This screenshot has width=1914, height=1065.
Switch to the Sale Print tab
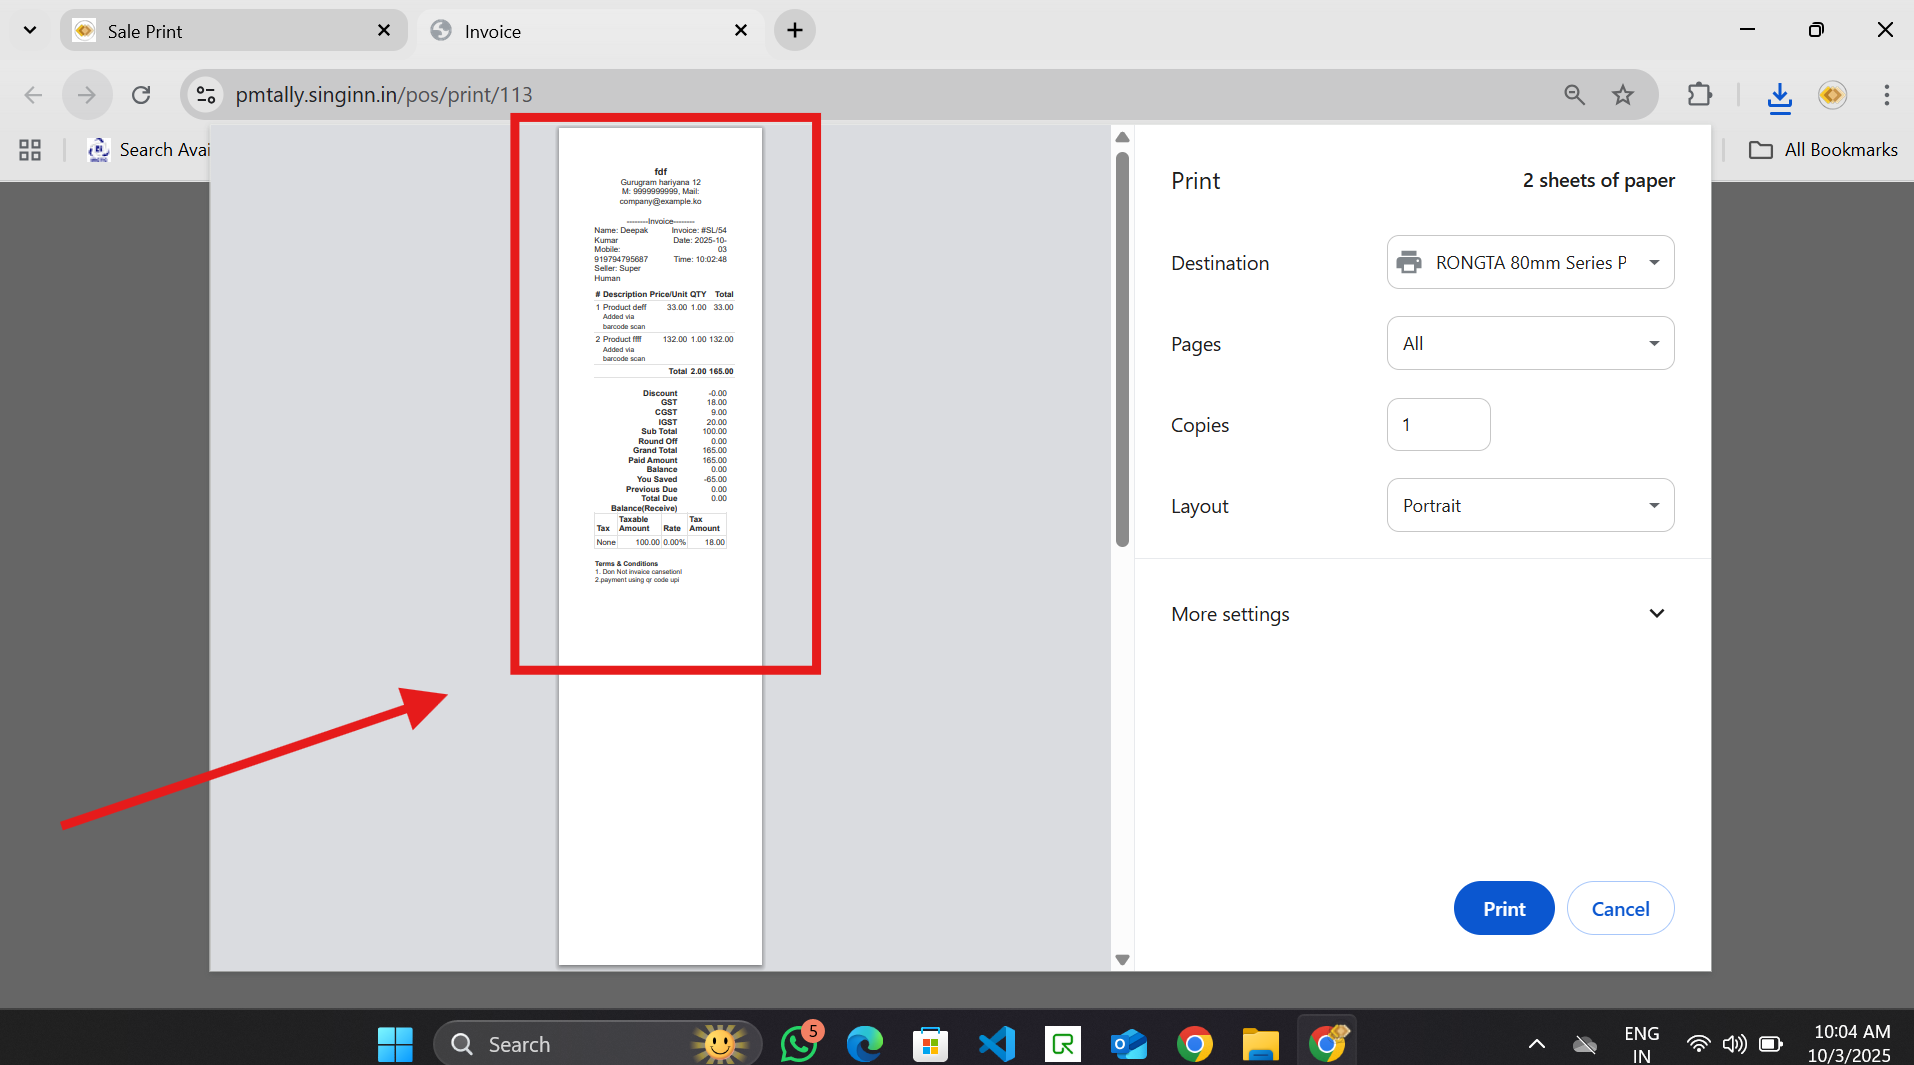click(x=232, y=31)
